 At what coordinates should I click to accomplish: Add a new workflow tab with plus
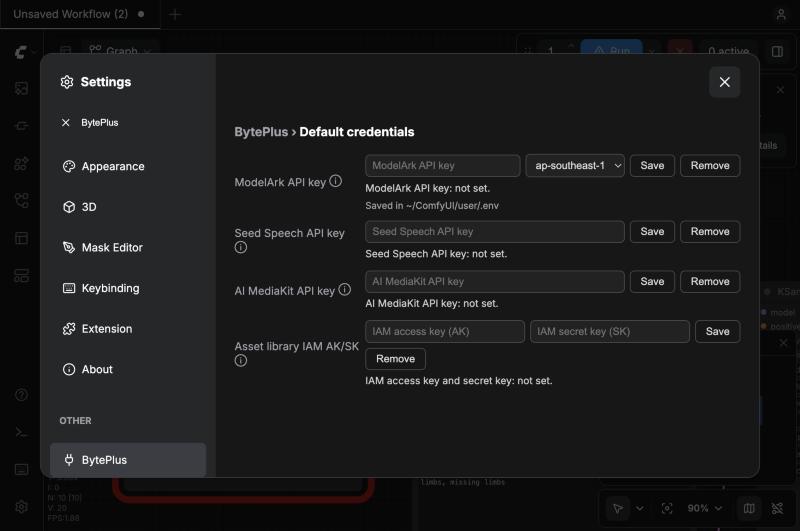coord(175,14)
